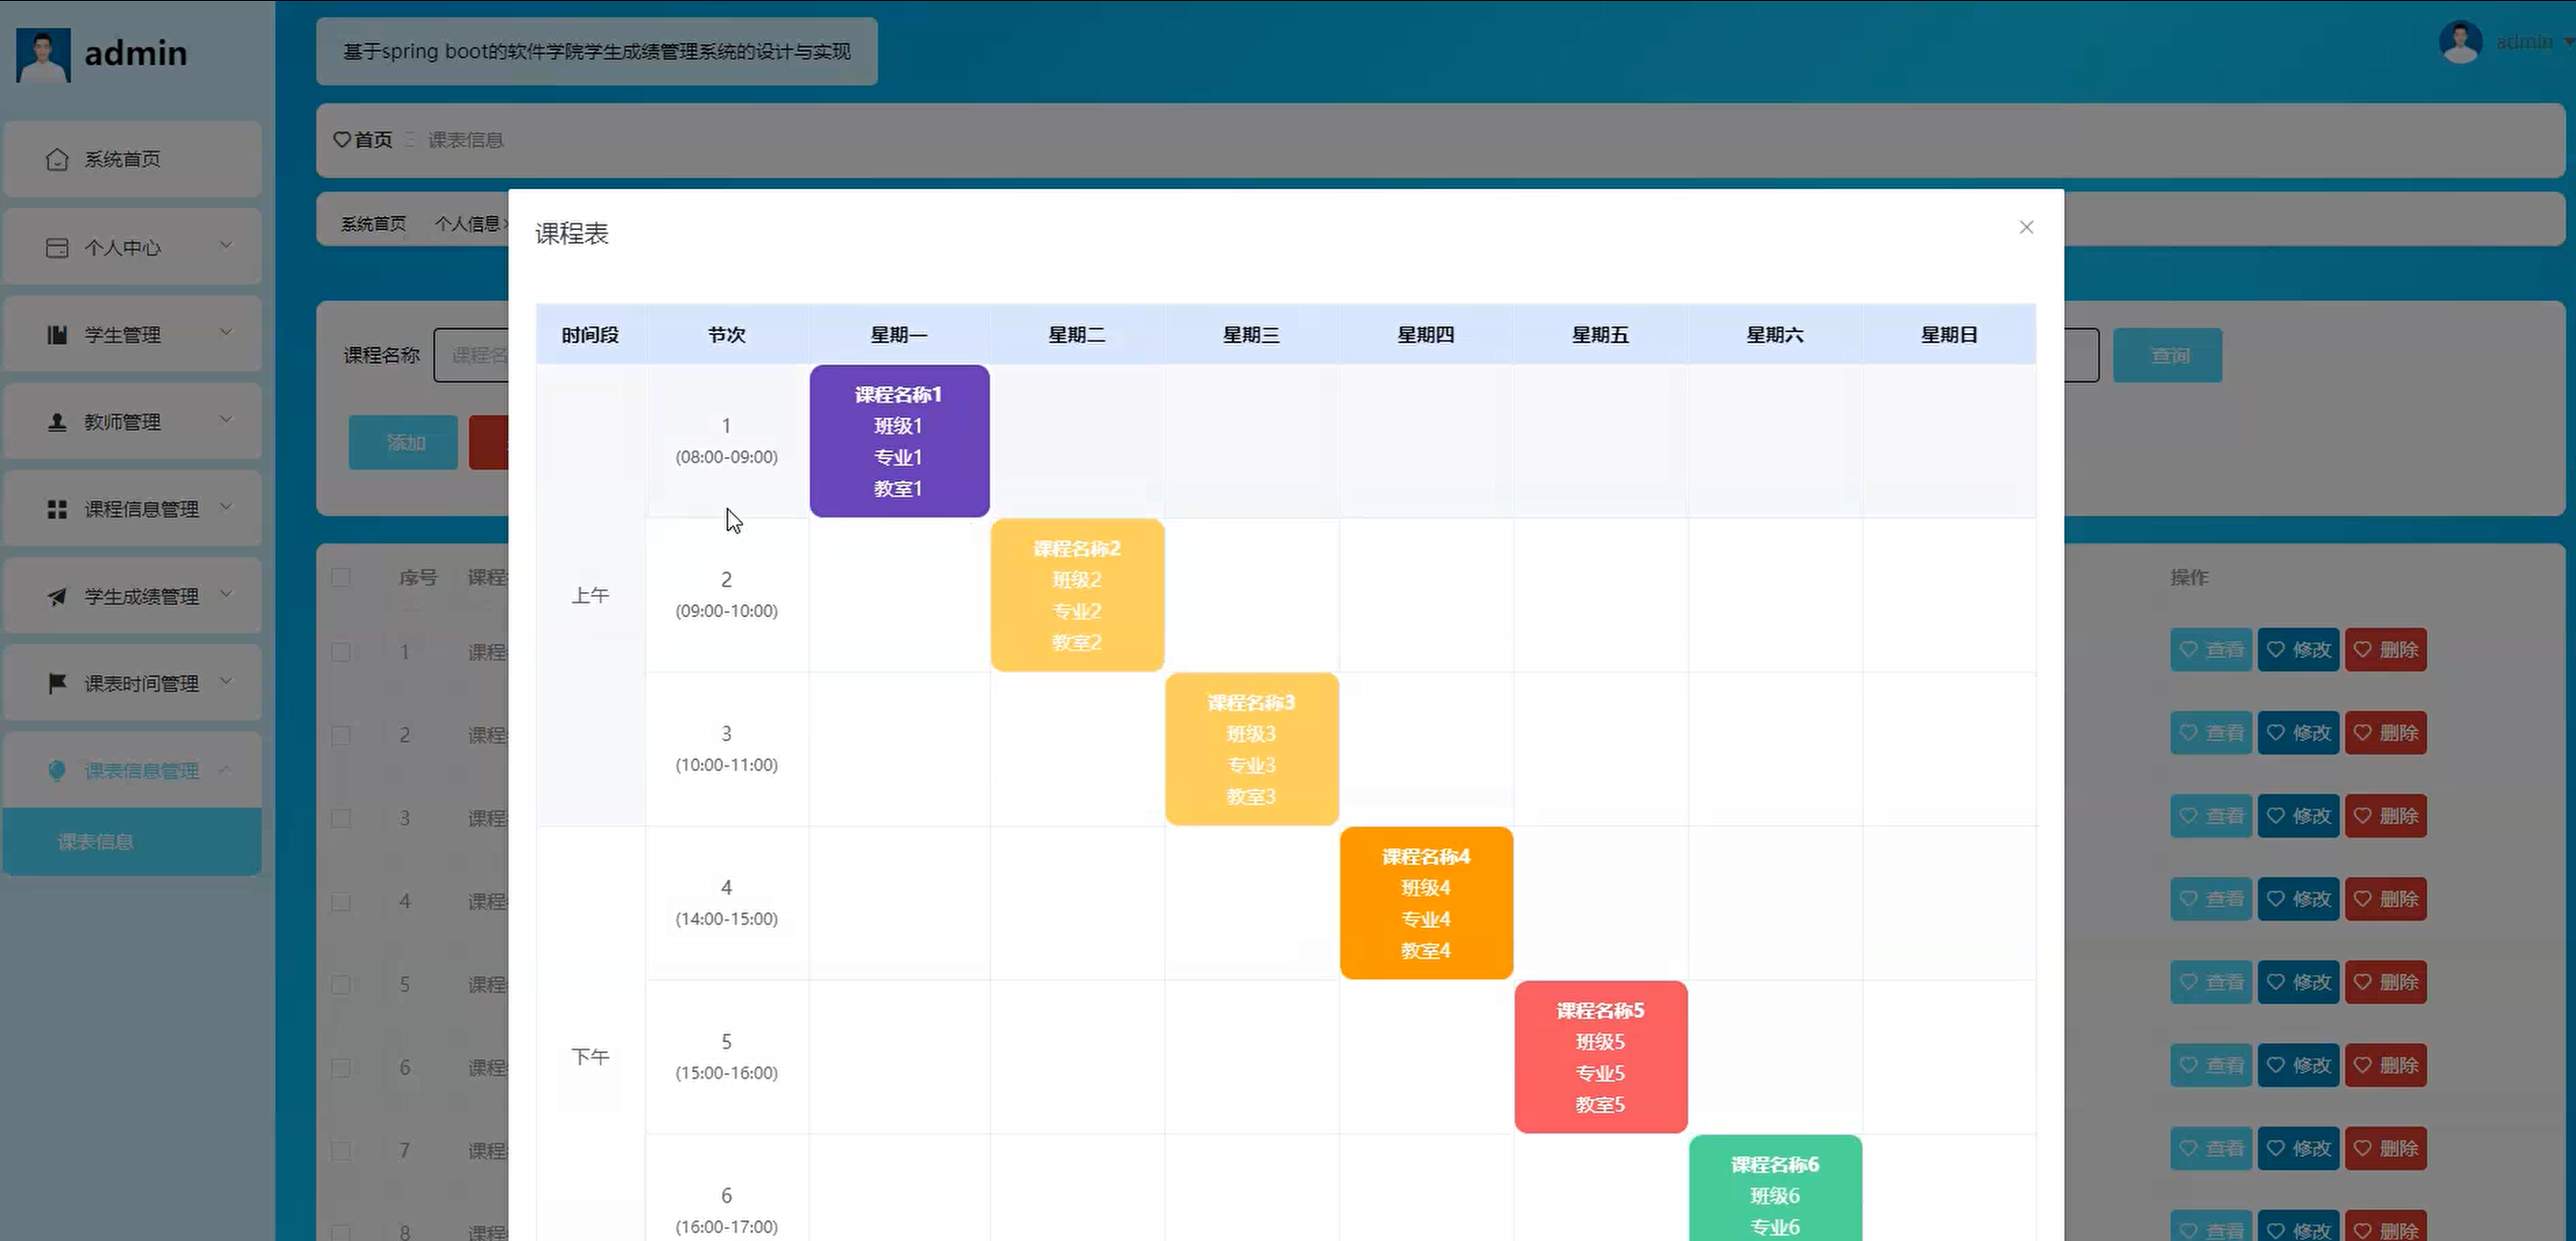Collapse the 课表信息管理 menu chevron
The height and width of the screenshot is (1241, 2576).
(226, 768)
